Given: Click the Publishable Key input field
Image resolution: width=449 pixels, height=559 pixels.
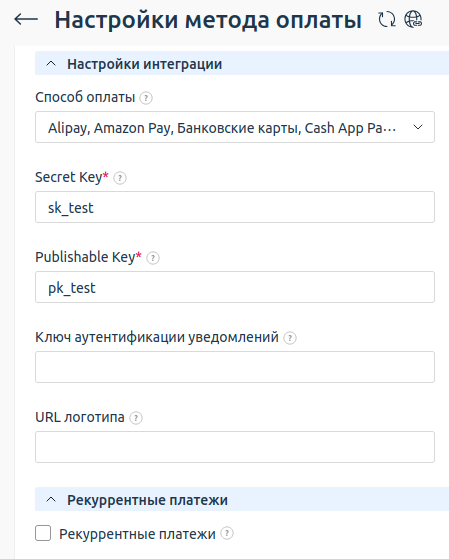Looking at the screenshot, I should coord(235,287).
